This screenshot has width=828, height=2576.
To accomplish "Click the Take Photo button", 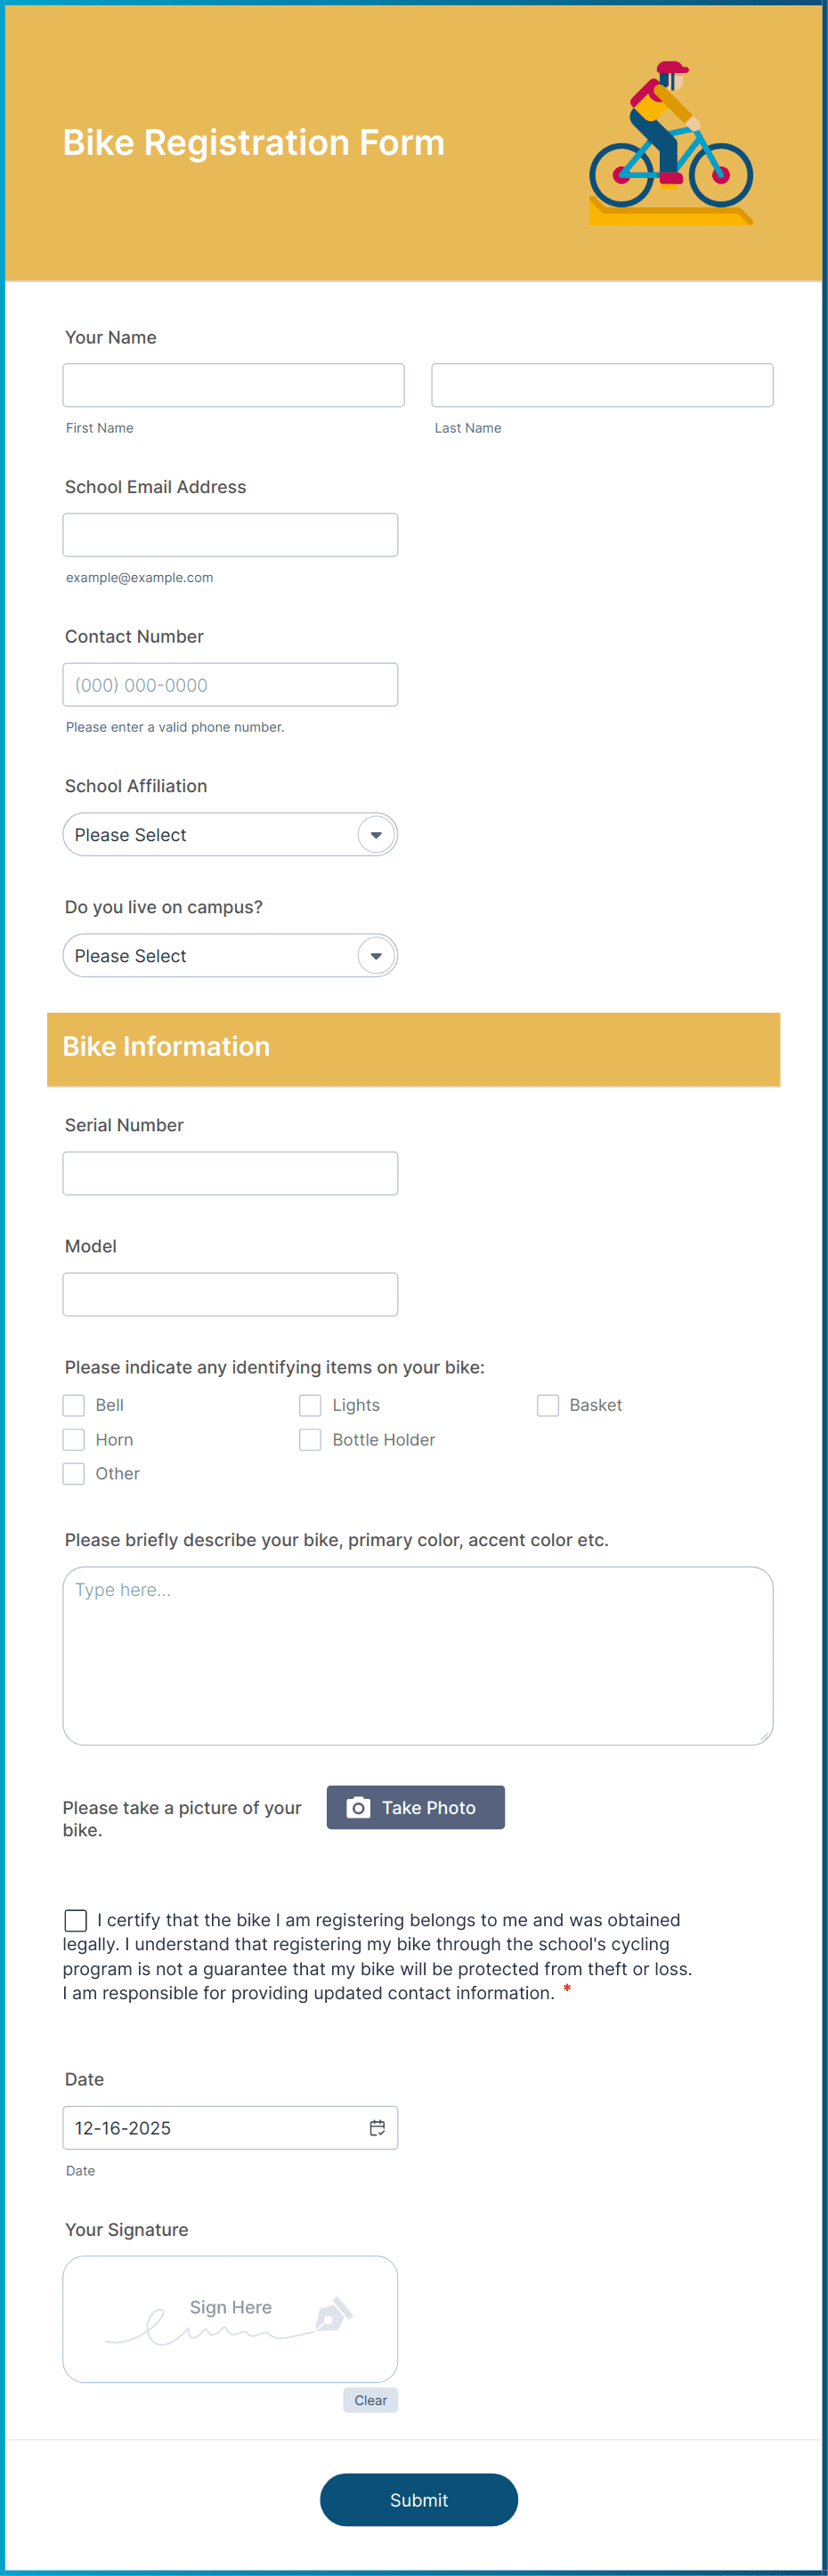I will [415, 1807].
